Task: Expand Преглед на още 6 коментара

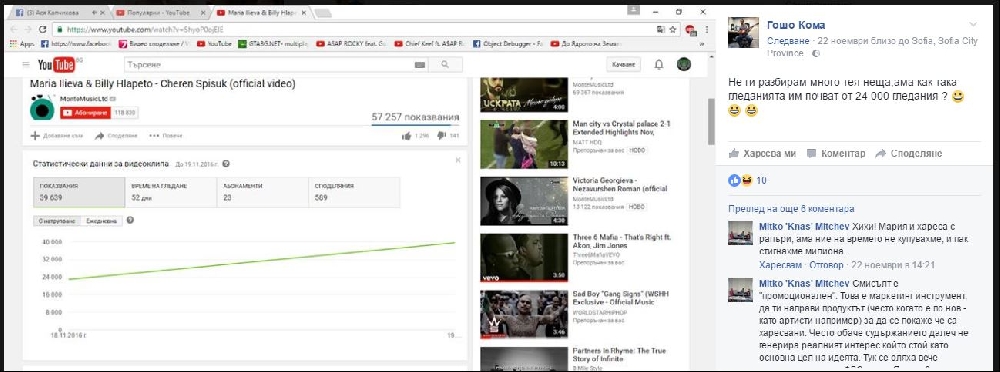Action: click(x=791, y=209)
